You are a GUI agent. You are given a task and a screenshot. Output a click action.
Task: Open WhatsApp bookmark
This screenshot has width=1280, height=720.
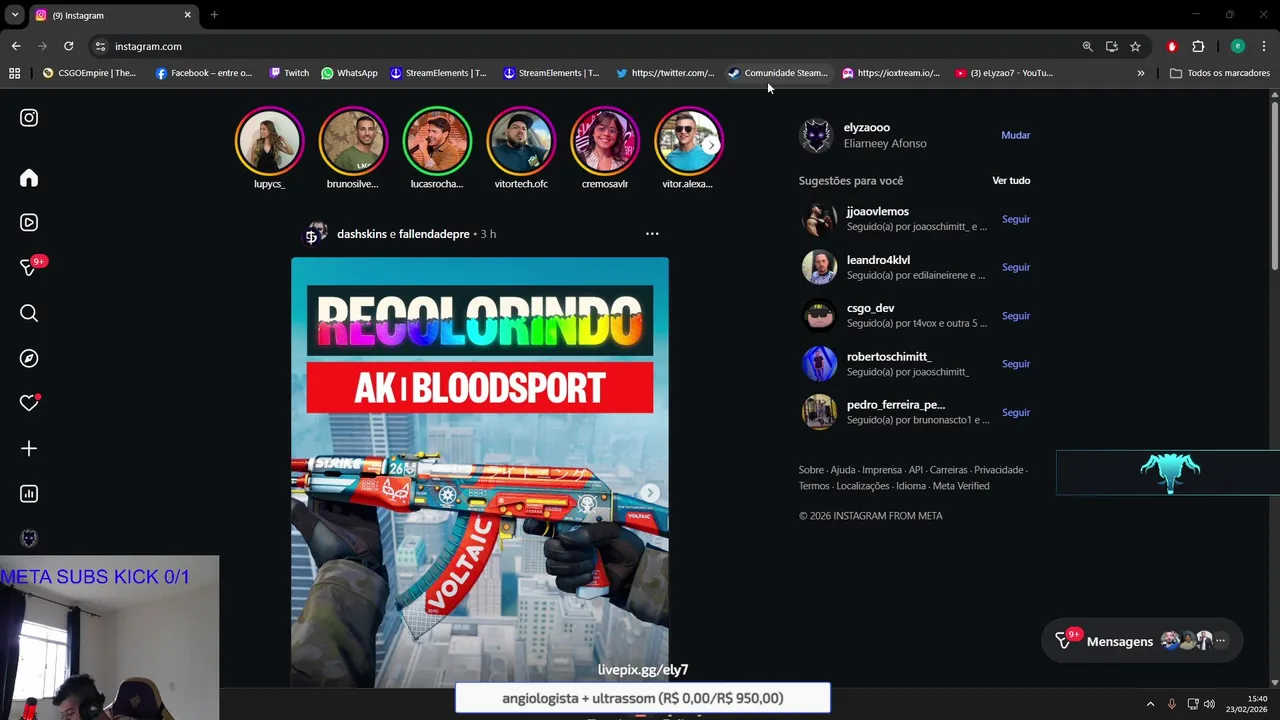(349, 73)
